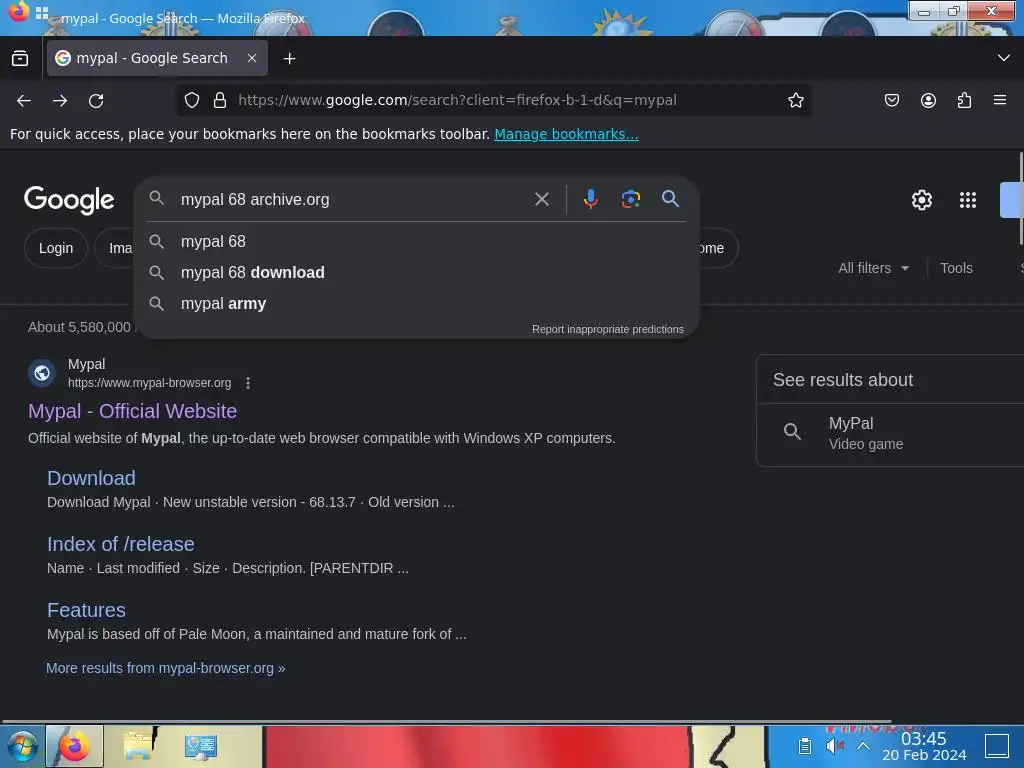Image resolution: width=1024 pixels, height=768 pixels.
Task: Reload the current page
Action: click(x=96, y=101)
